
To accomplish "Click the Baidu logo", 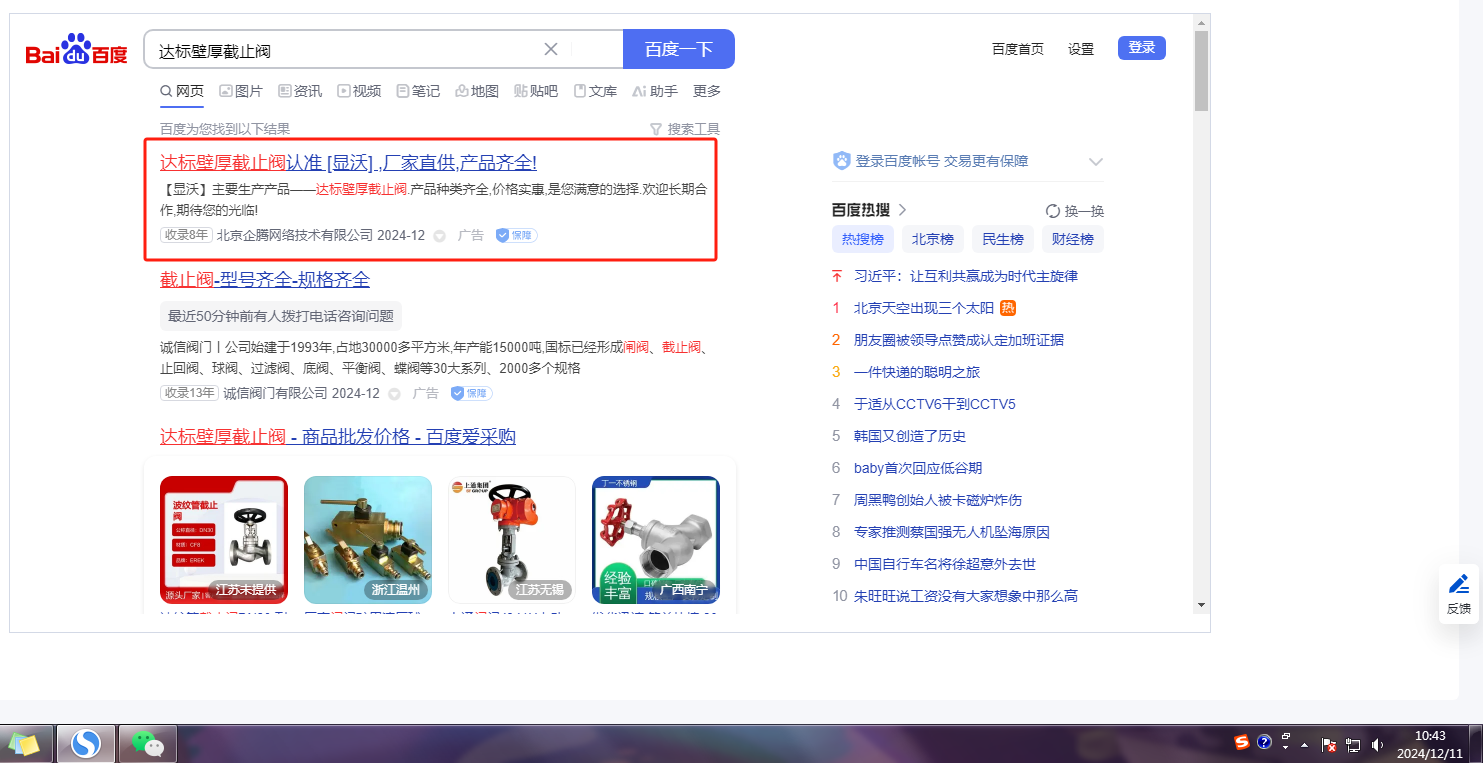I will pos(77,49).
